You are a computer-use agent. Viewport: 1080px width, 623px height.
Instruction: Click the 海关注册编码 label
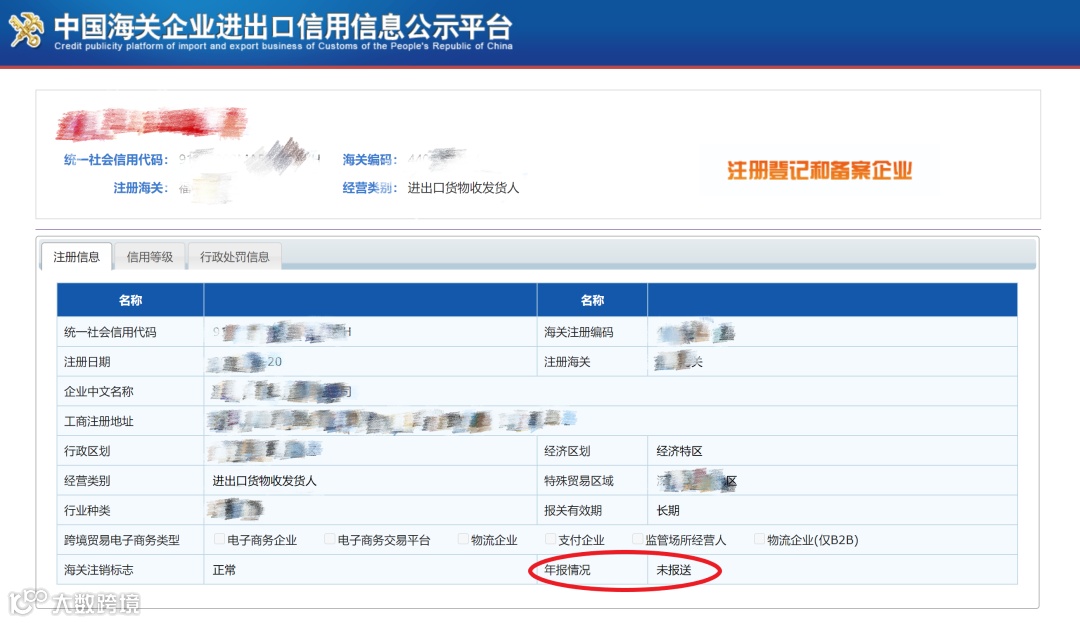(579, 332)
